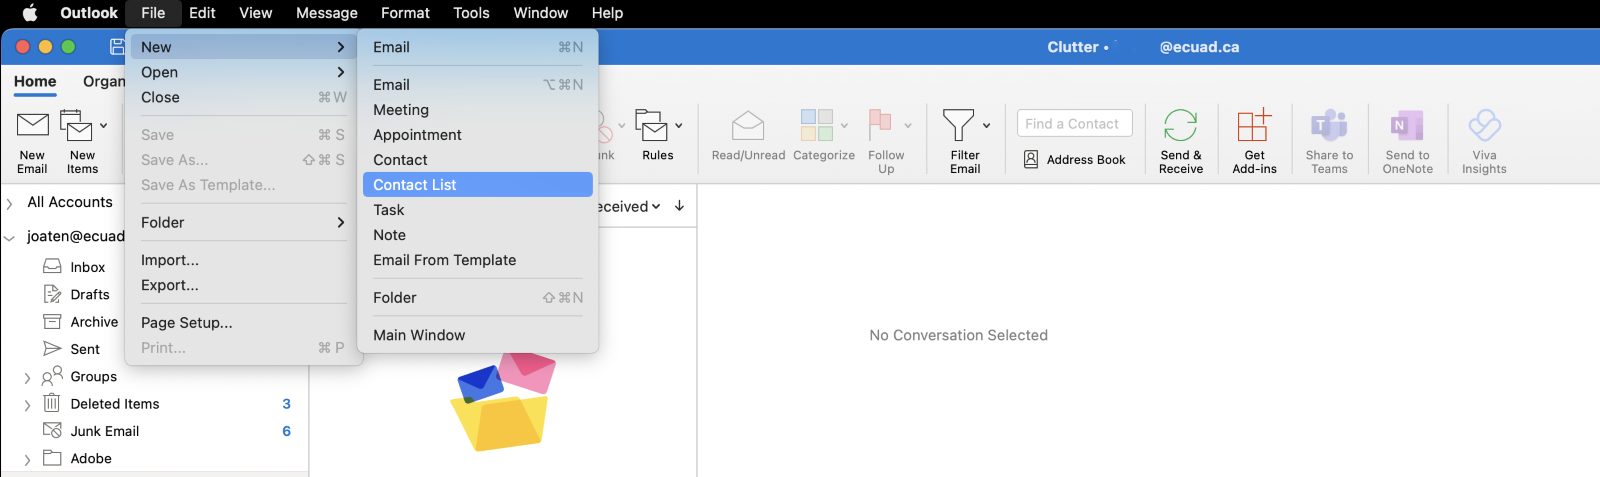The image size is (1600, 477).
Task: Click the Find a Contact search field
Action: pos(1075,123)
